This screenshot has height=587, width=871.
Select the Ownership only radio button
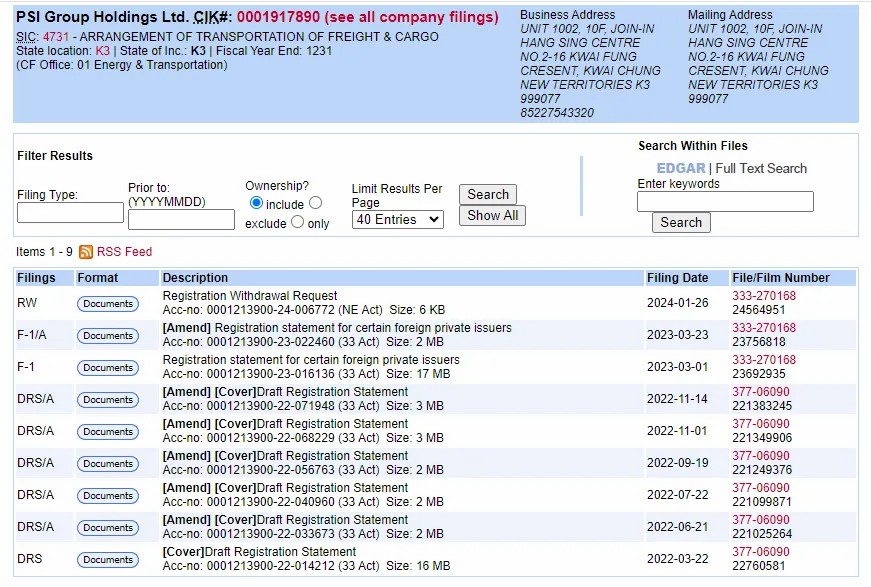(x=298, y=222)
